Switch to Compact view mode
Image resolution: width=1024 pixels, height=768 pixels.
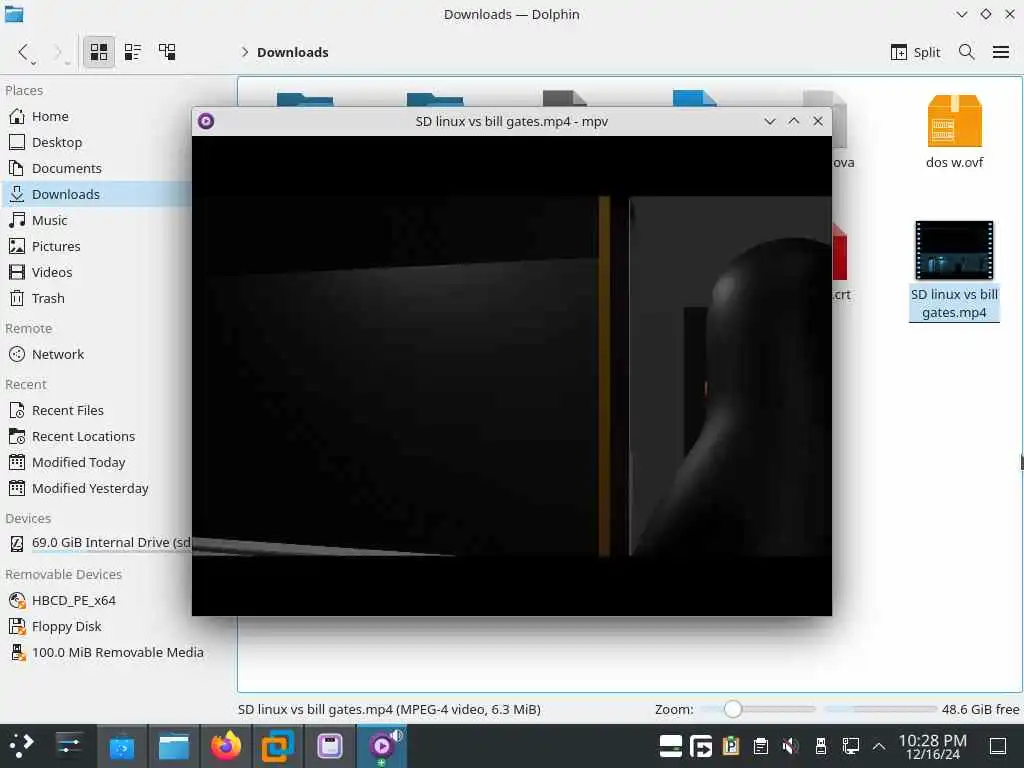click(133, 52)
